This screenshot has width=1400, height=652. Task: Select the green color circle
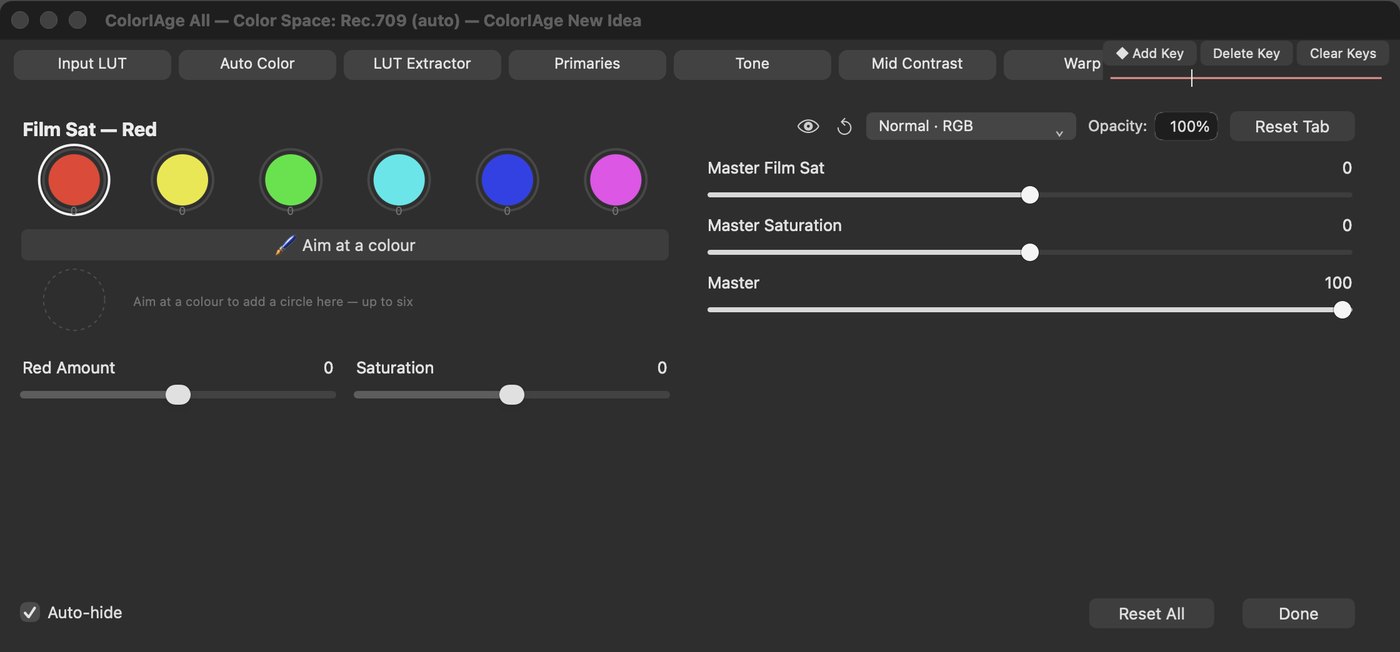click(x=290, y=180)
